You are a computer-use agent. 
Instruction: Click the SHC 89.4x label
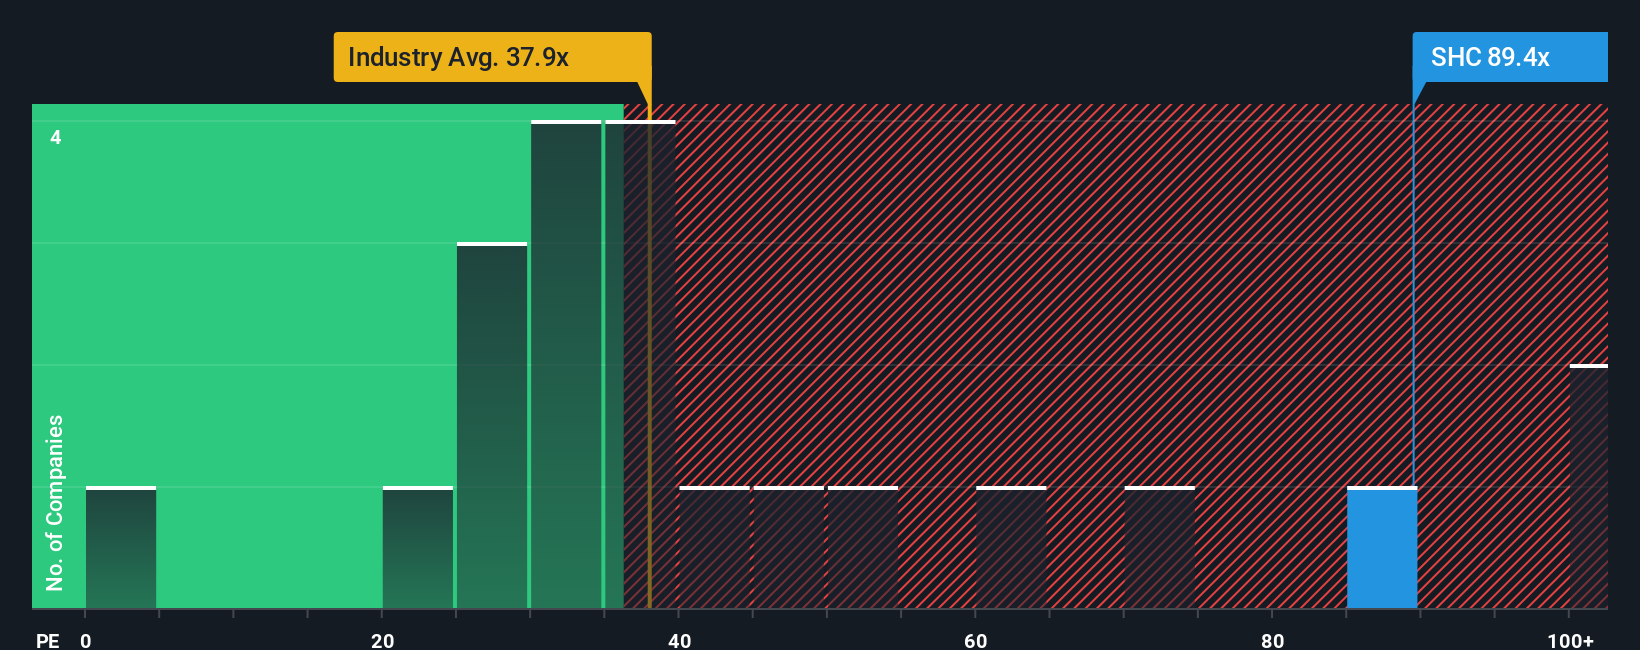(1510, 57)
